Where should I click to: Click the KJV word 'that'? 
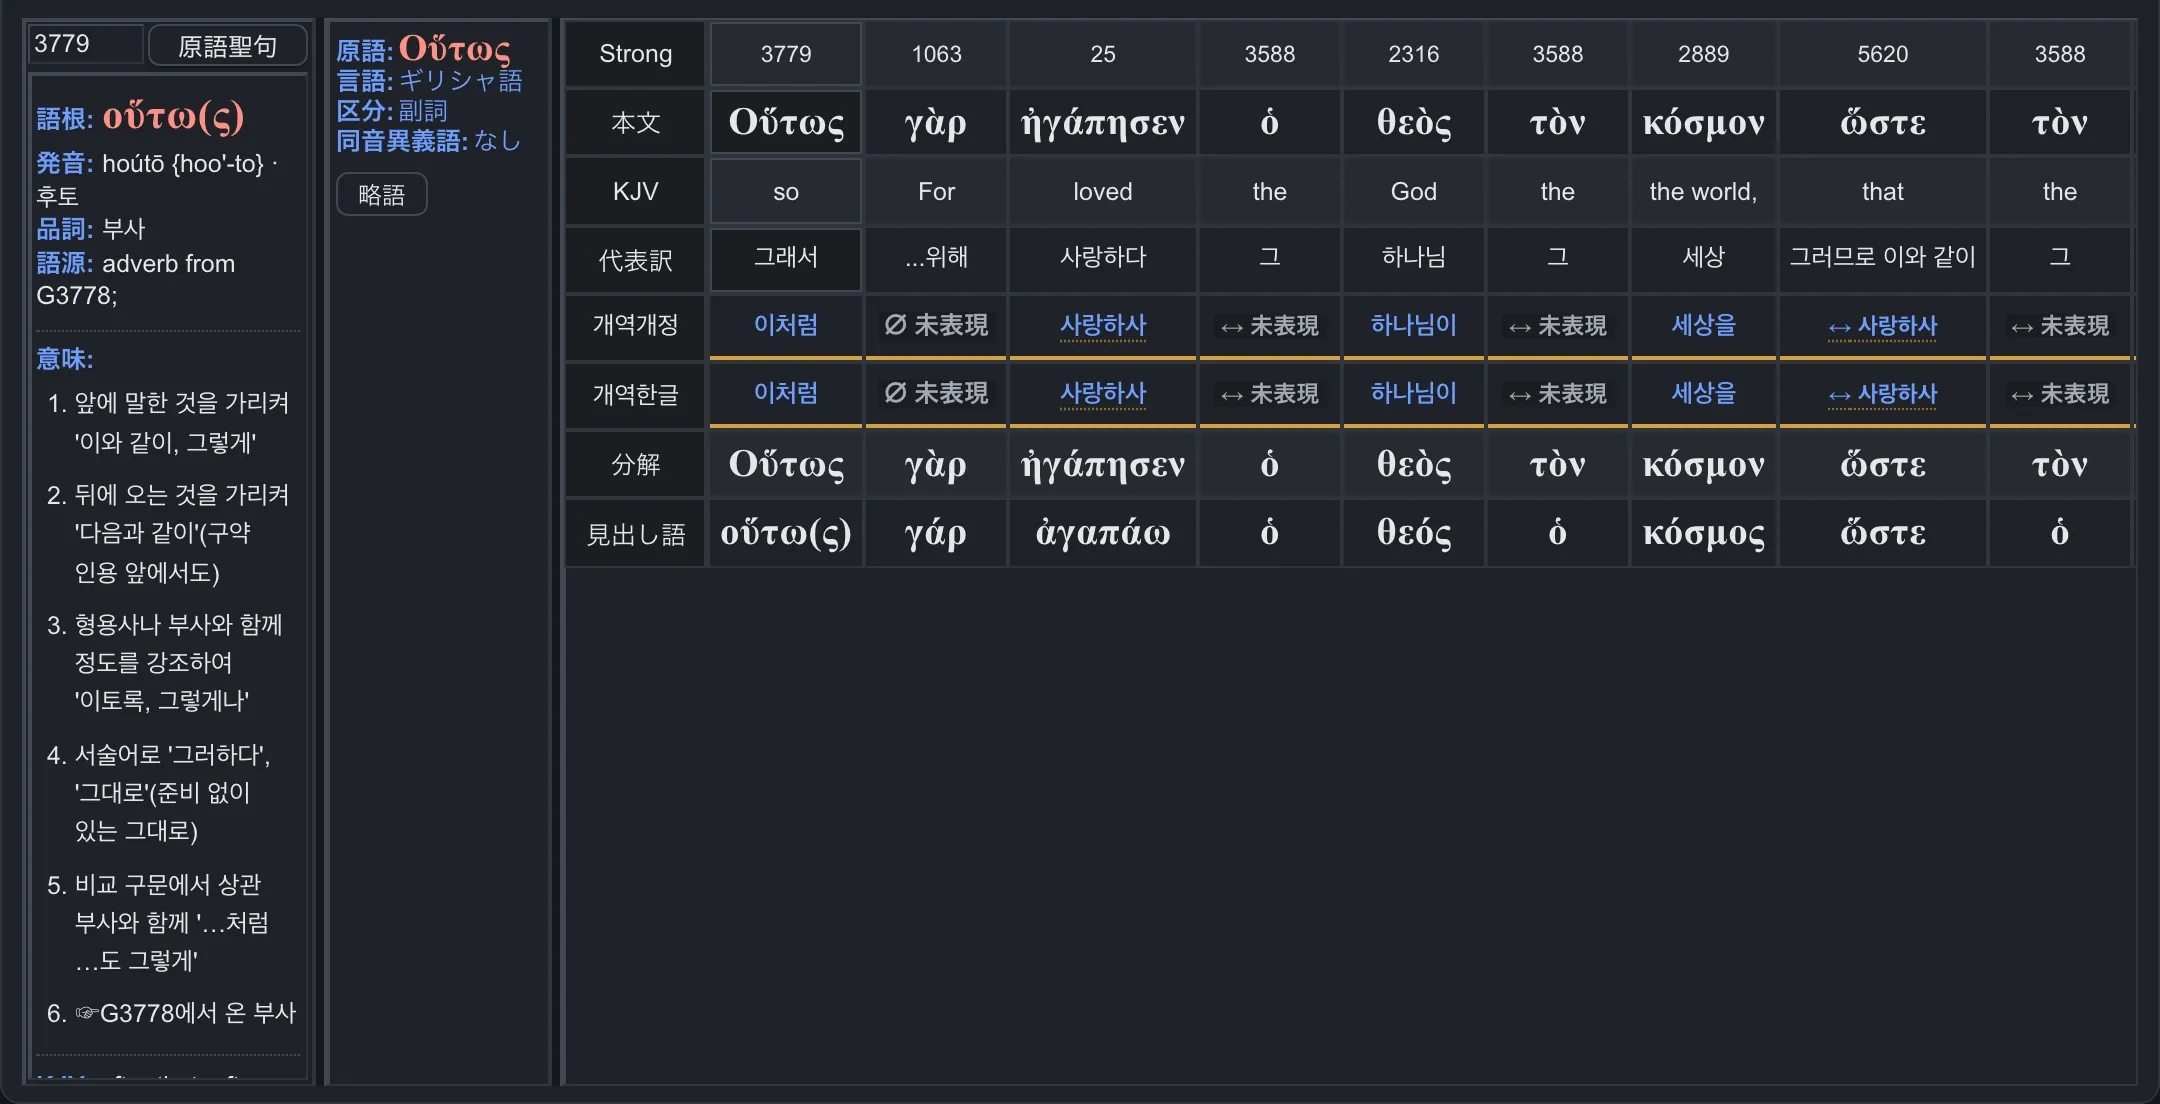[1883, 191]
